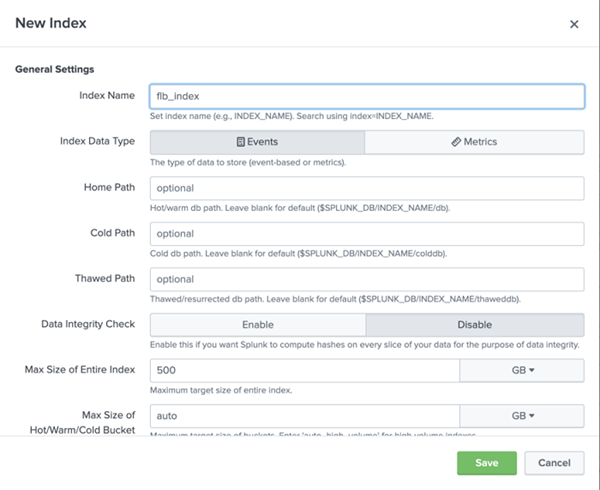The width and height of the screenshot is (600, 490).
Task: Click the Home Path input field
Action: click(367, 188)
